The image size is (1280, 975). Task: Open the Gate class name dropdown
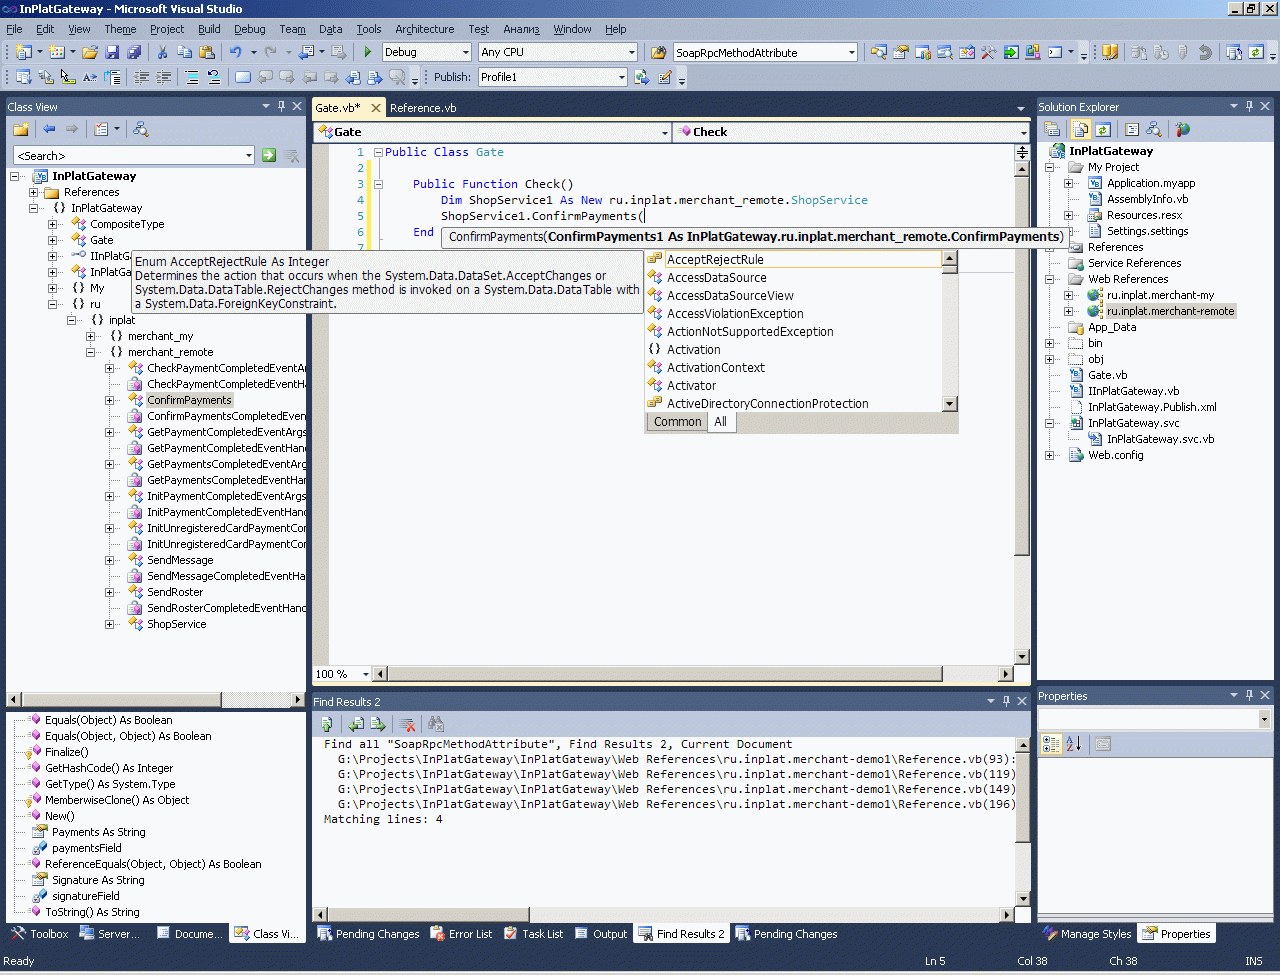(664, 132)
